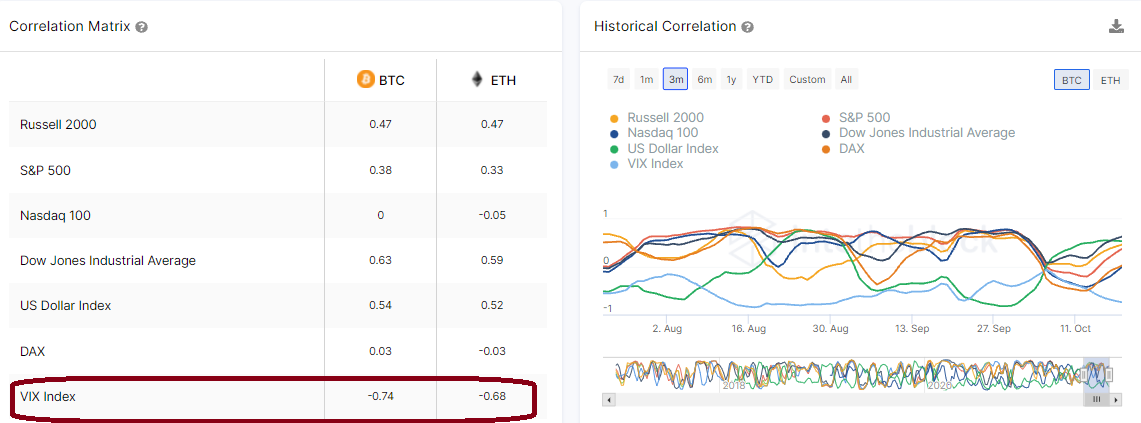Toggle DAX series in legend
This screenshot has width=1141, height=423.
(x=843, y=149)
